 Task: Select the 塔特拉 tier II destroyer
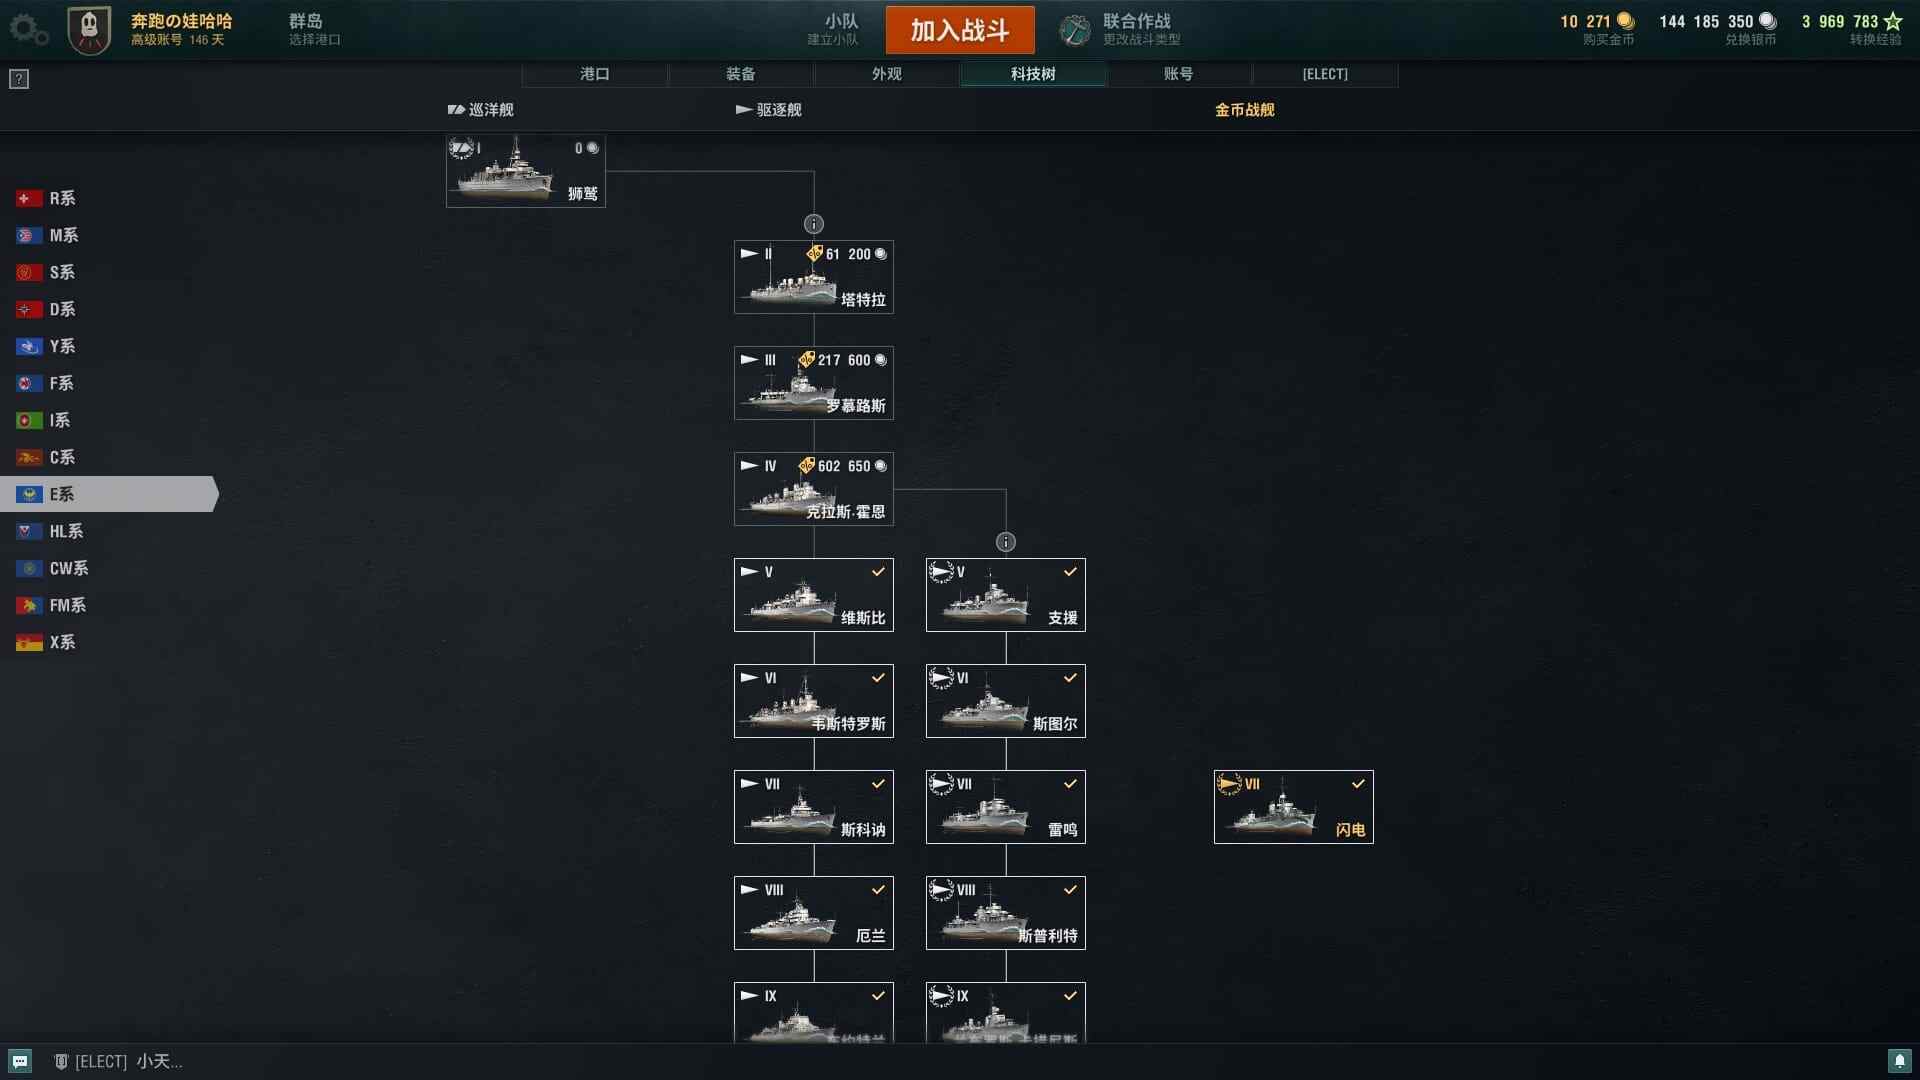[x=814, y=277]
